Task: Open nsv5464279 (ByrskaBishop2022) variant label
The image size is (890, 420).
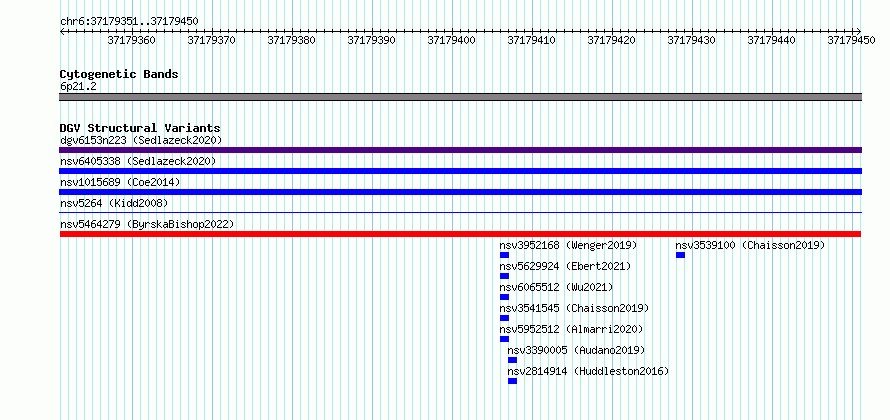Action: pos(147,224)
